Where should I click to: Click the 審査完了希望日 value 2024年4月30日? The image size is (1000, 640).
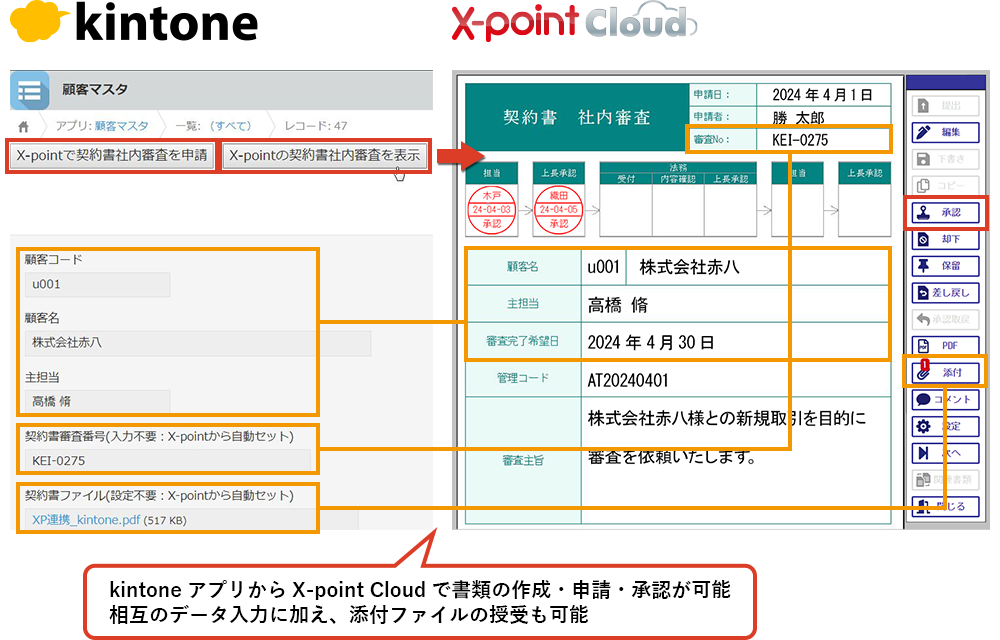[x=651, y=342]
